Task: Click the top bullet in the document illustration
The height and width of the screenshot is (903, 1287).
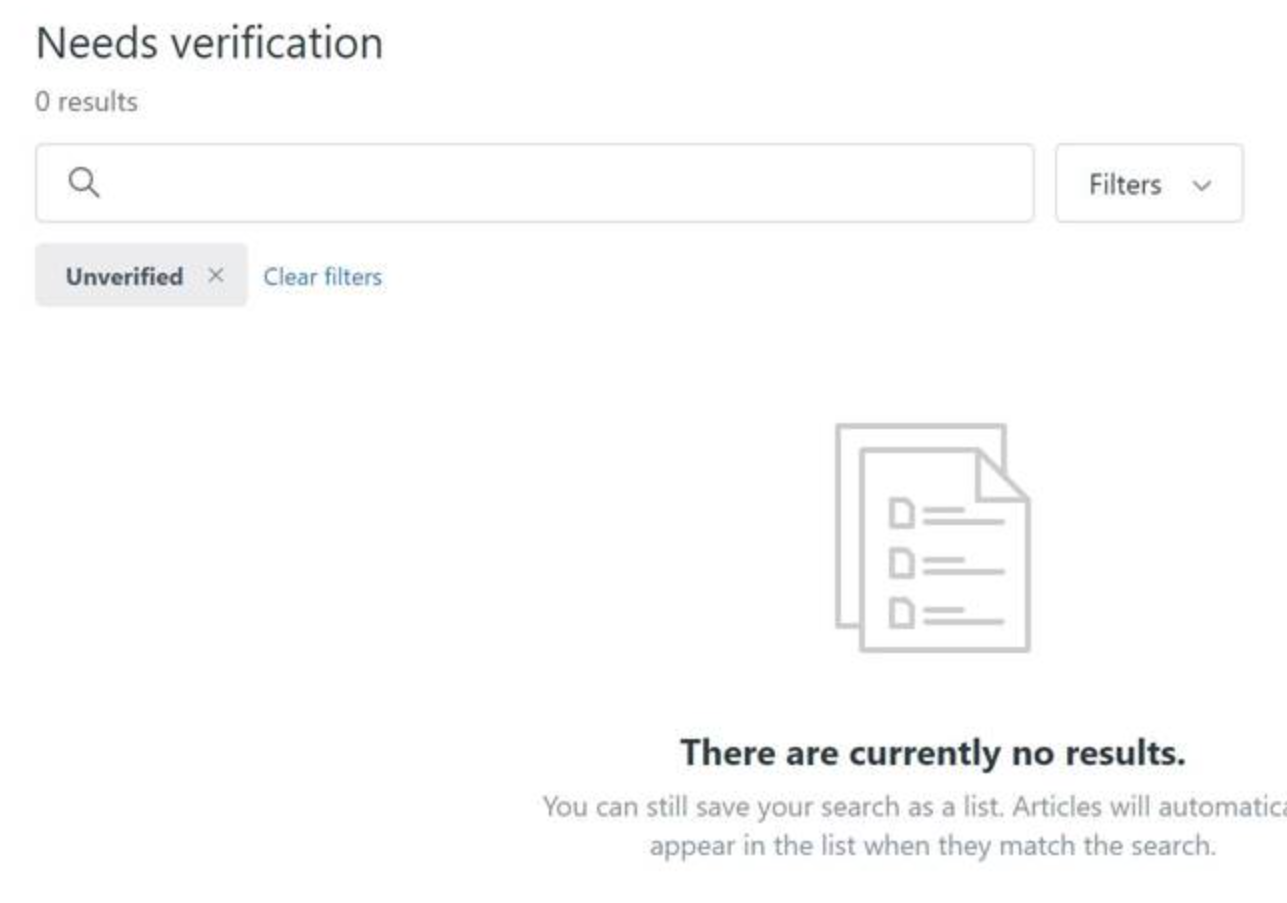Action: pyautogui.click(x=902, y=514)
